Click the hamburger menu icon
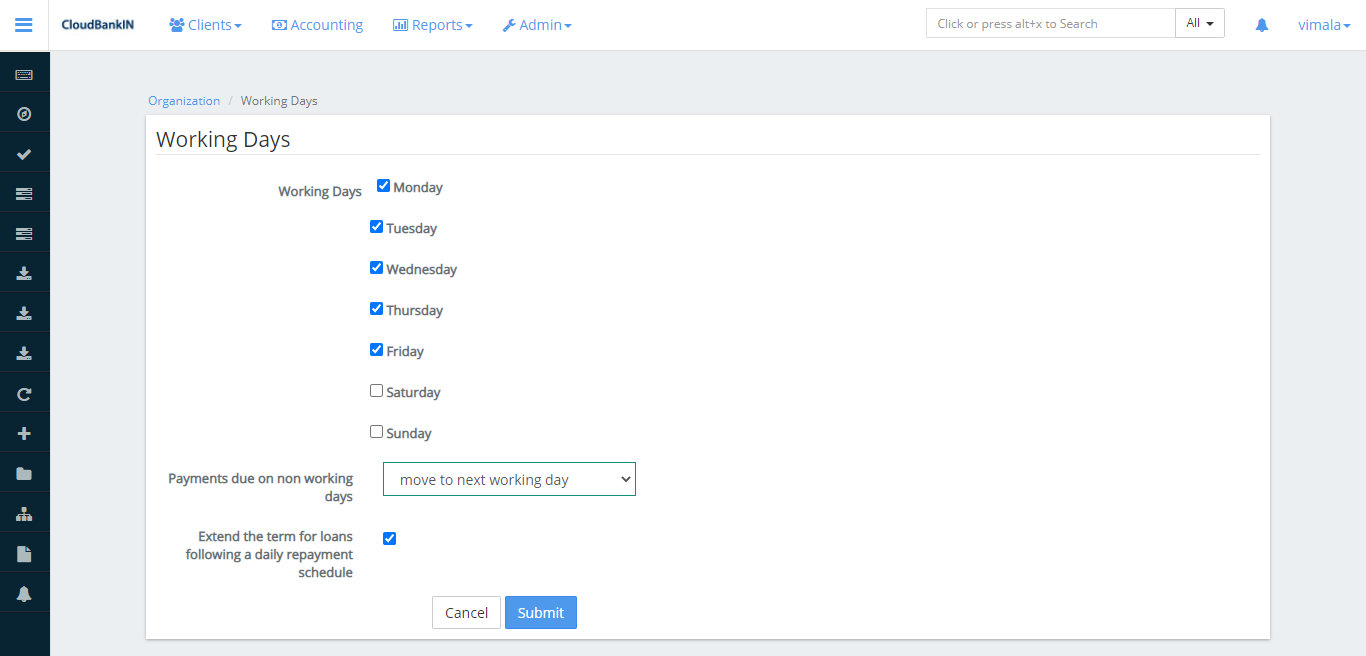The width and height of the screenshot is (1366, 656). (x=24, y=25)
